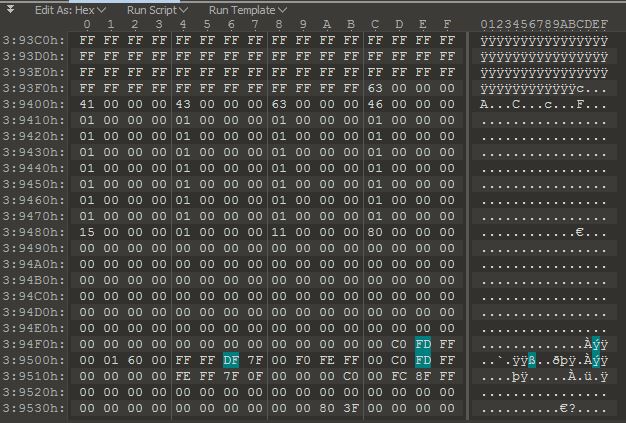Select the address label 3:9400h

click(x=34, y=104)
